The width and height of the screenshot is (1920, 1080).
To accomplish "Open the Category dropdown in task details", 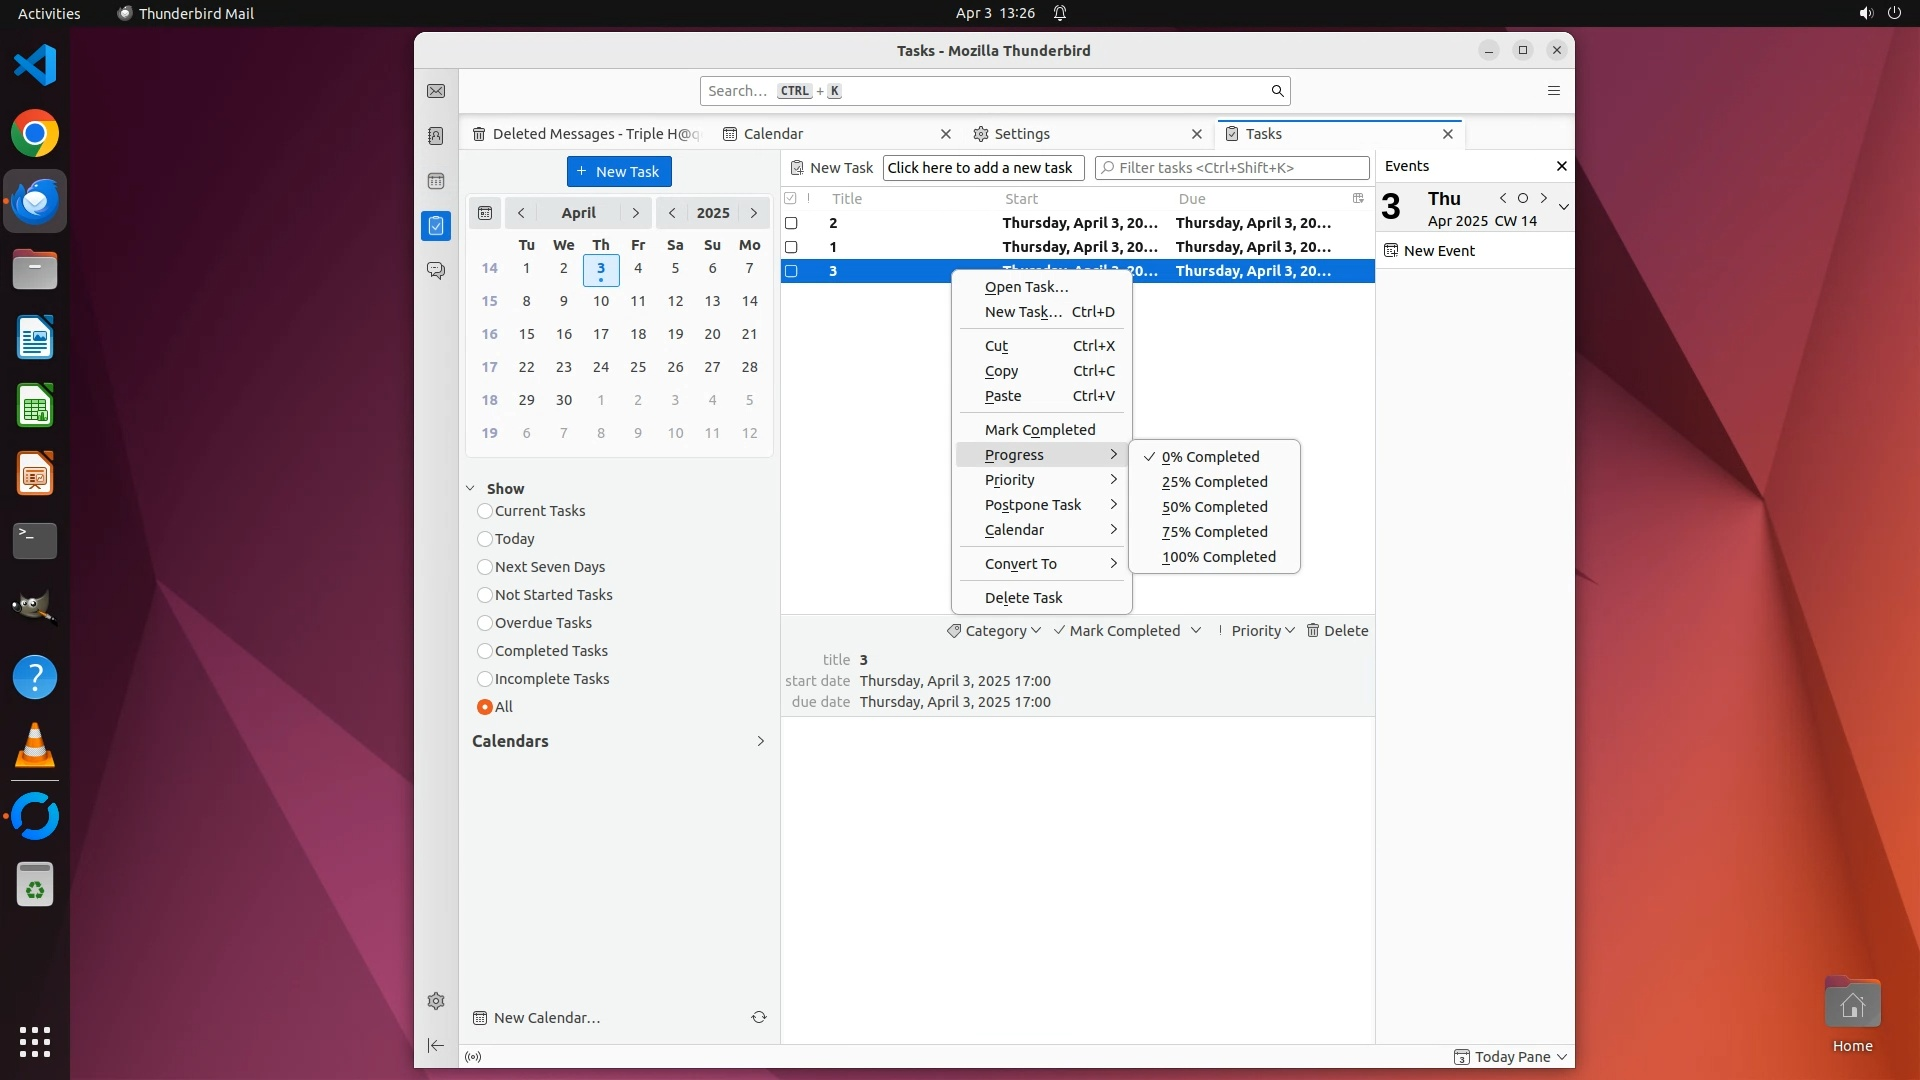I will click(x=995, y=631).
